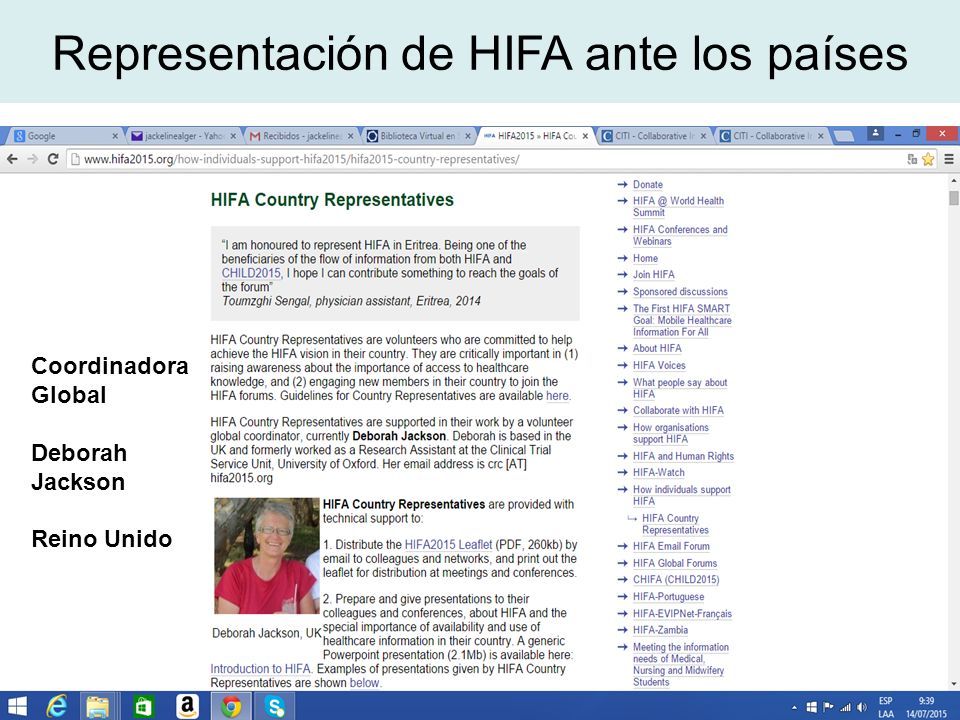Open HIFA-EVIPNet-Français link
This screenshot has width=960, height=720.
(x=683, y=613)
